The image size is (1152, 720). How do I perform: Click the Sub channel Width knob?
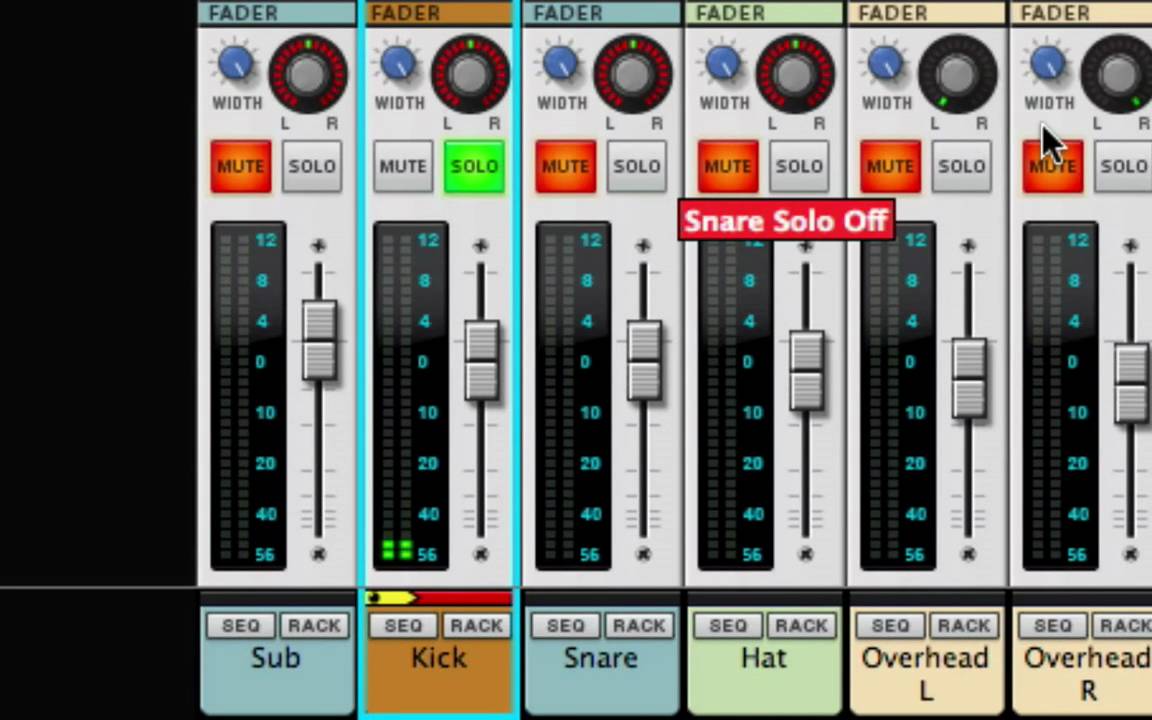(237, 63)
